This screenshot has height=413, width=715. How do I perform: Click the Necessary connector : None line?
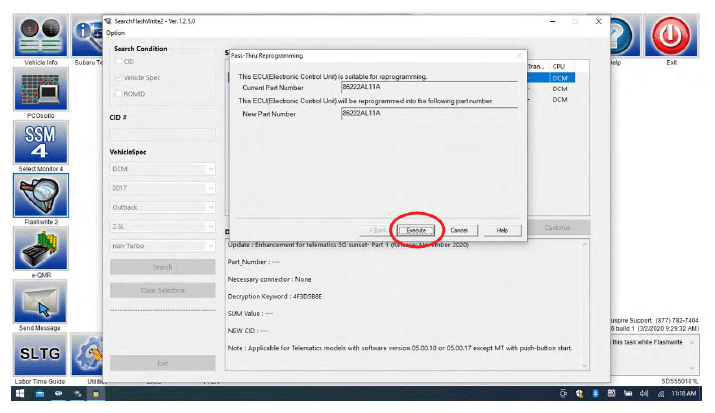[x=269, y=279]
